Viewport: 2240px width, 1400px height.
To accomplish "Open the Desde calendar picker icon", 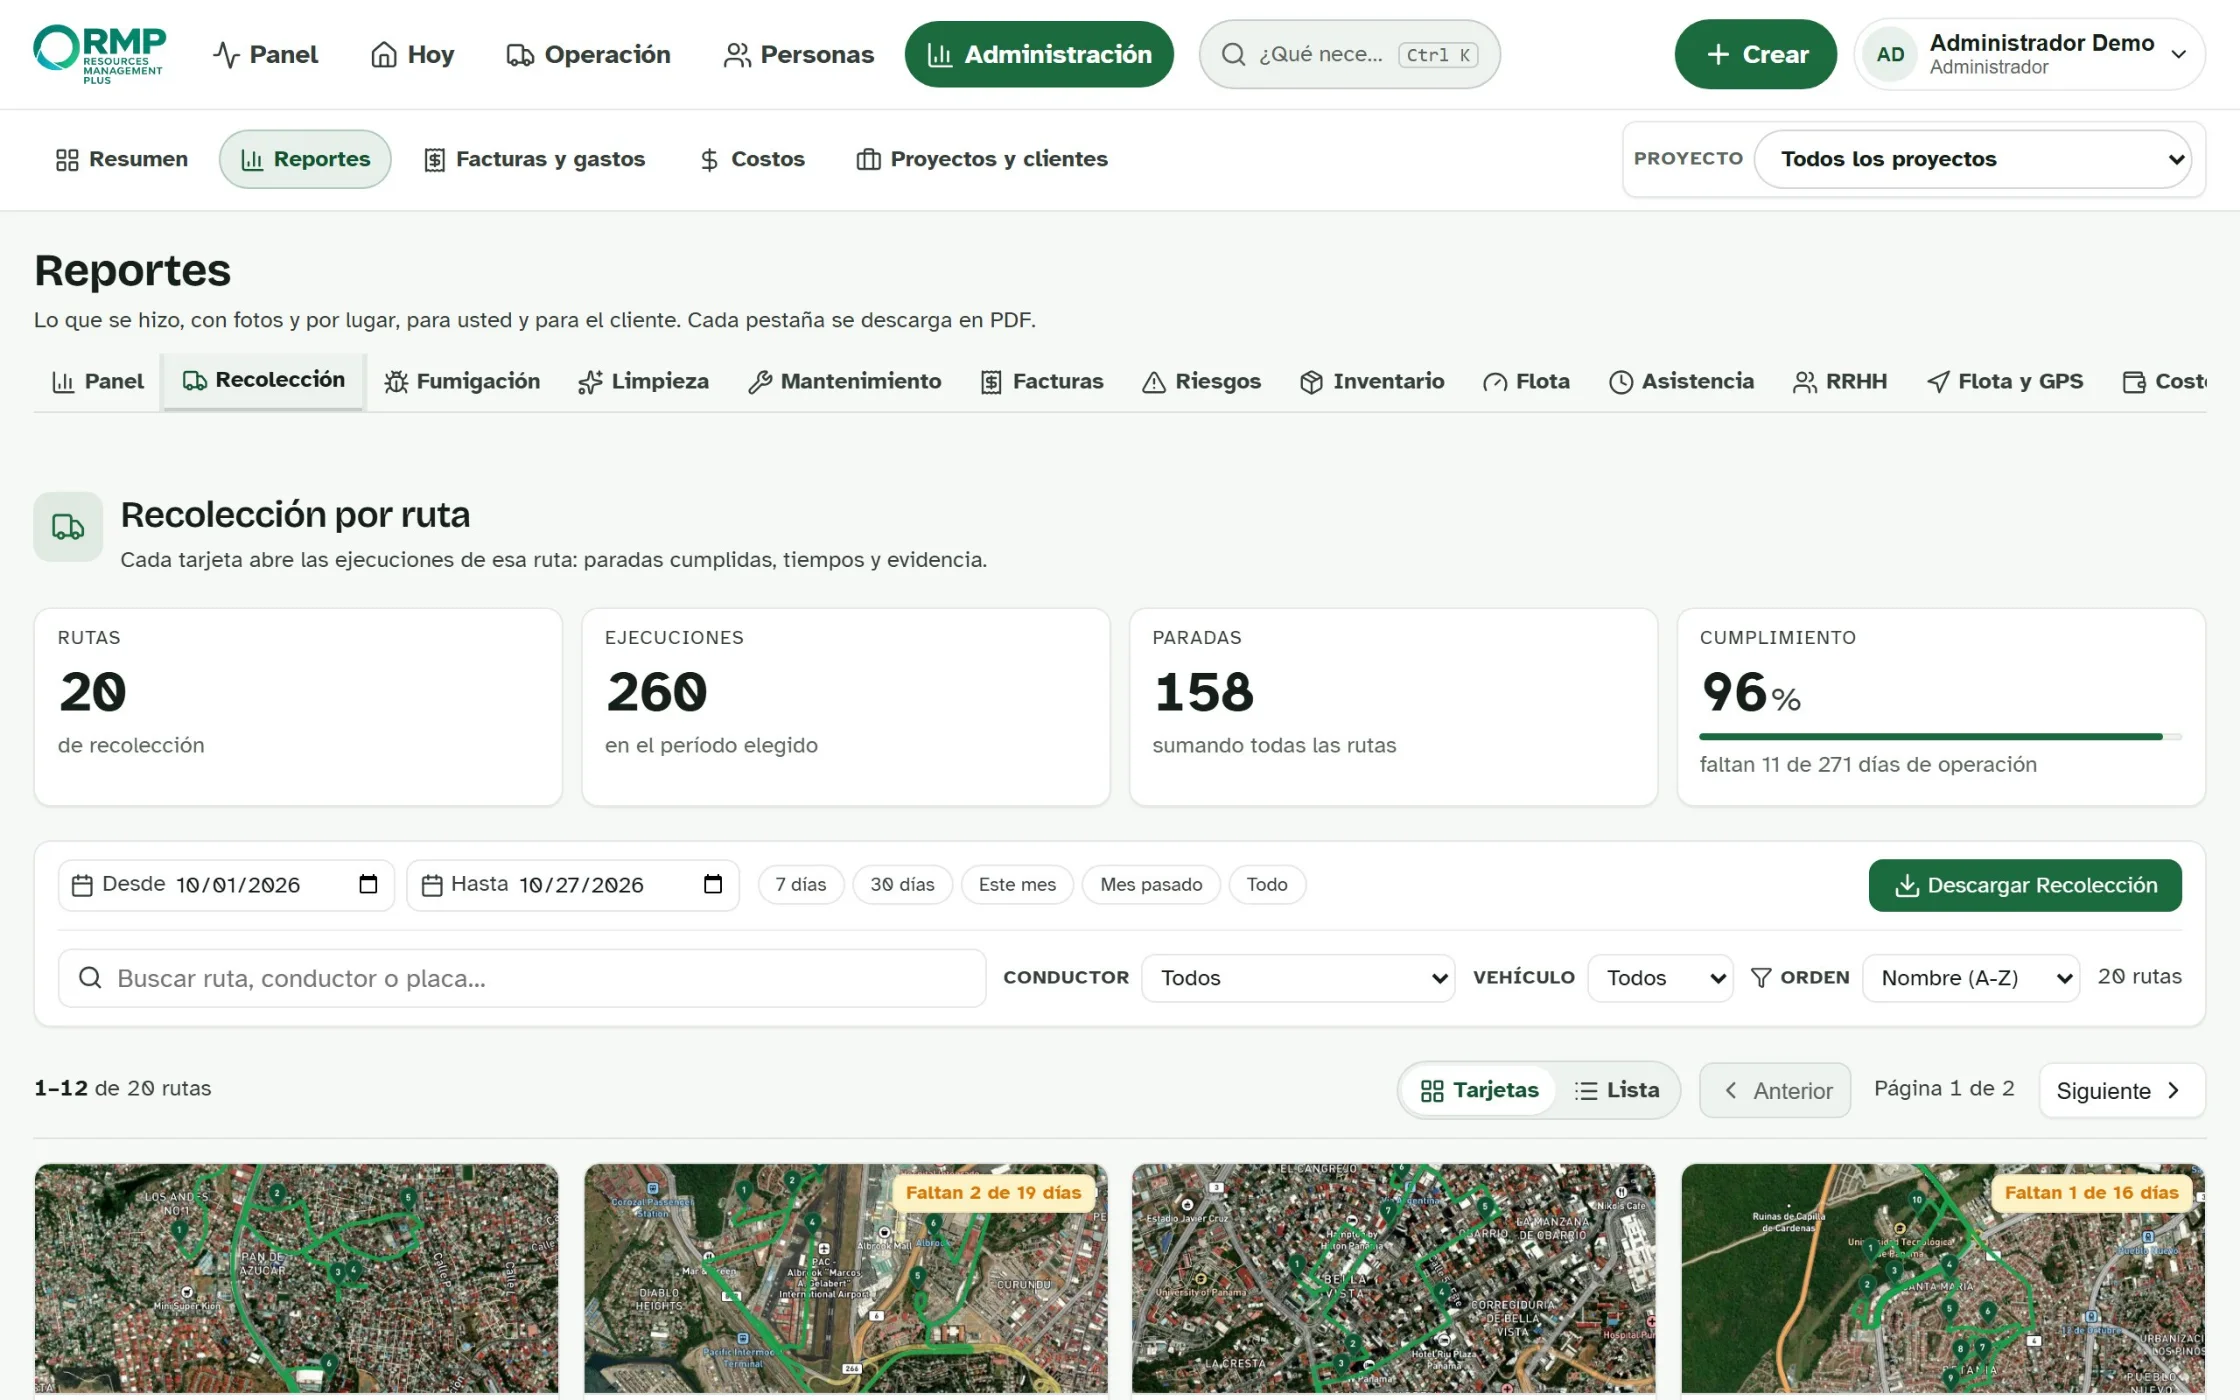I will pyautogui.click(x=368, y=884).
